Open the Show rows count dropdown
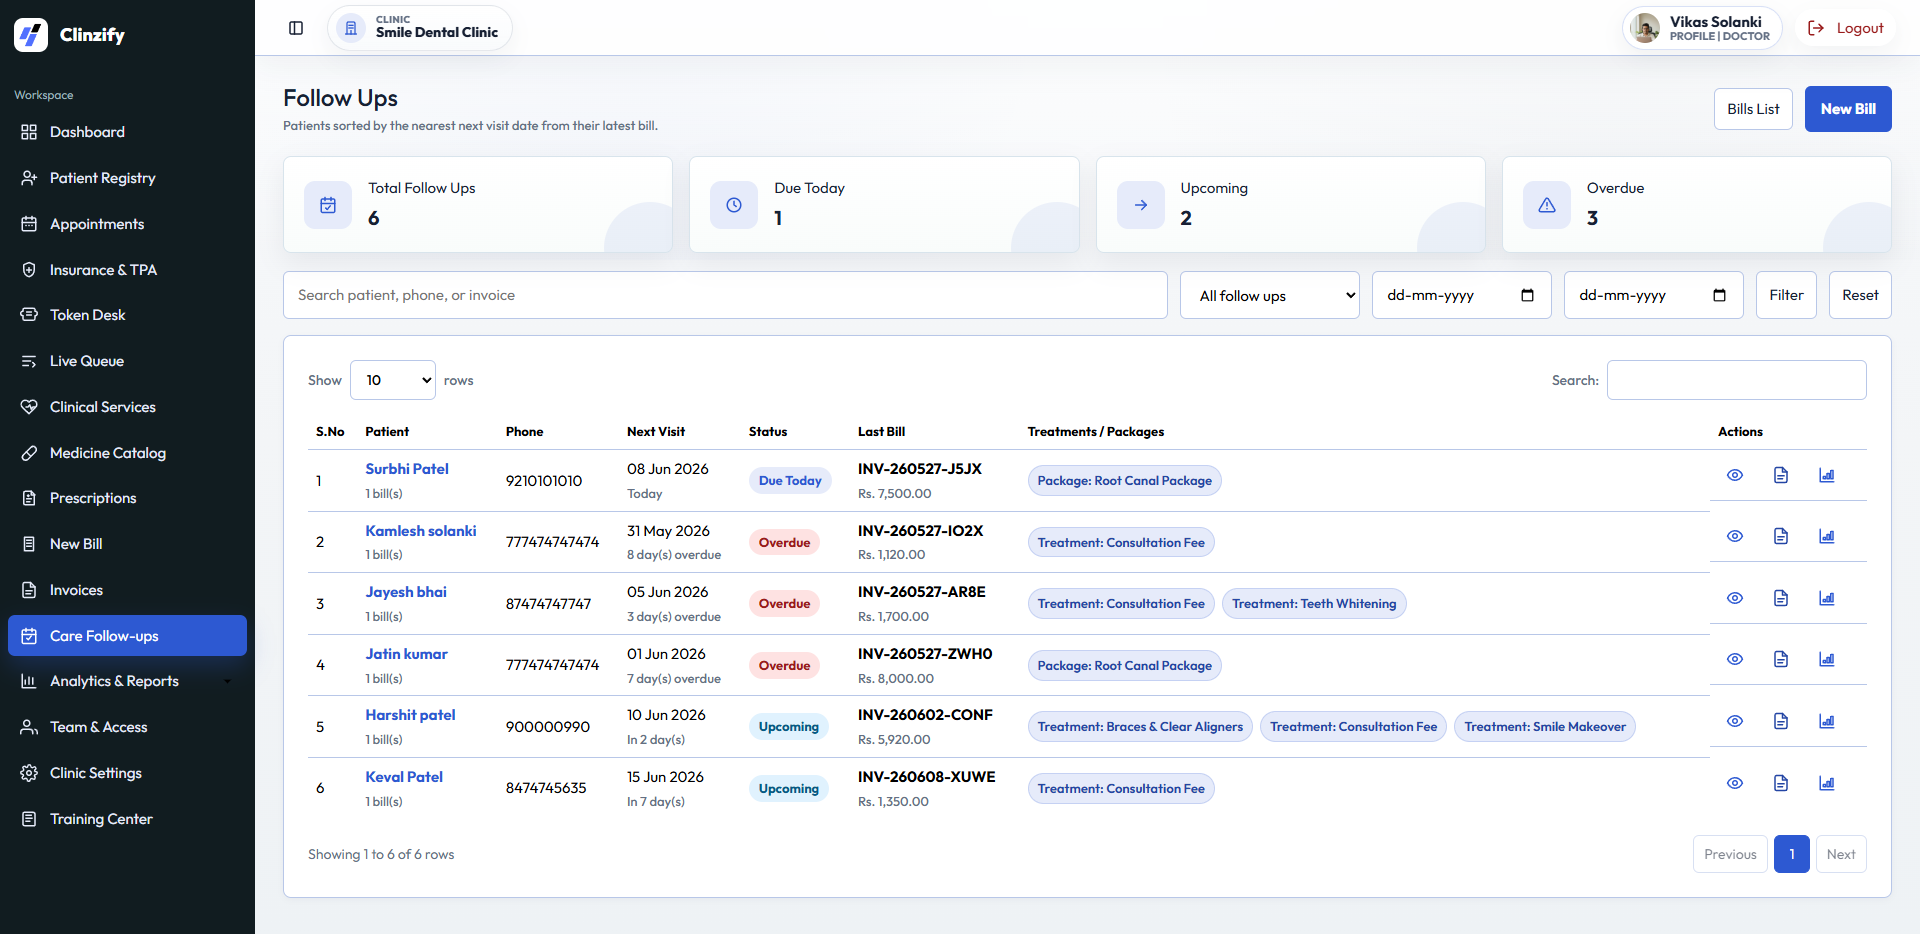 pyautogui.click(x=393, y=380)
